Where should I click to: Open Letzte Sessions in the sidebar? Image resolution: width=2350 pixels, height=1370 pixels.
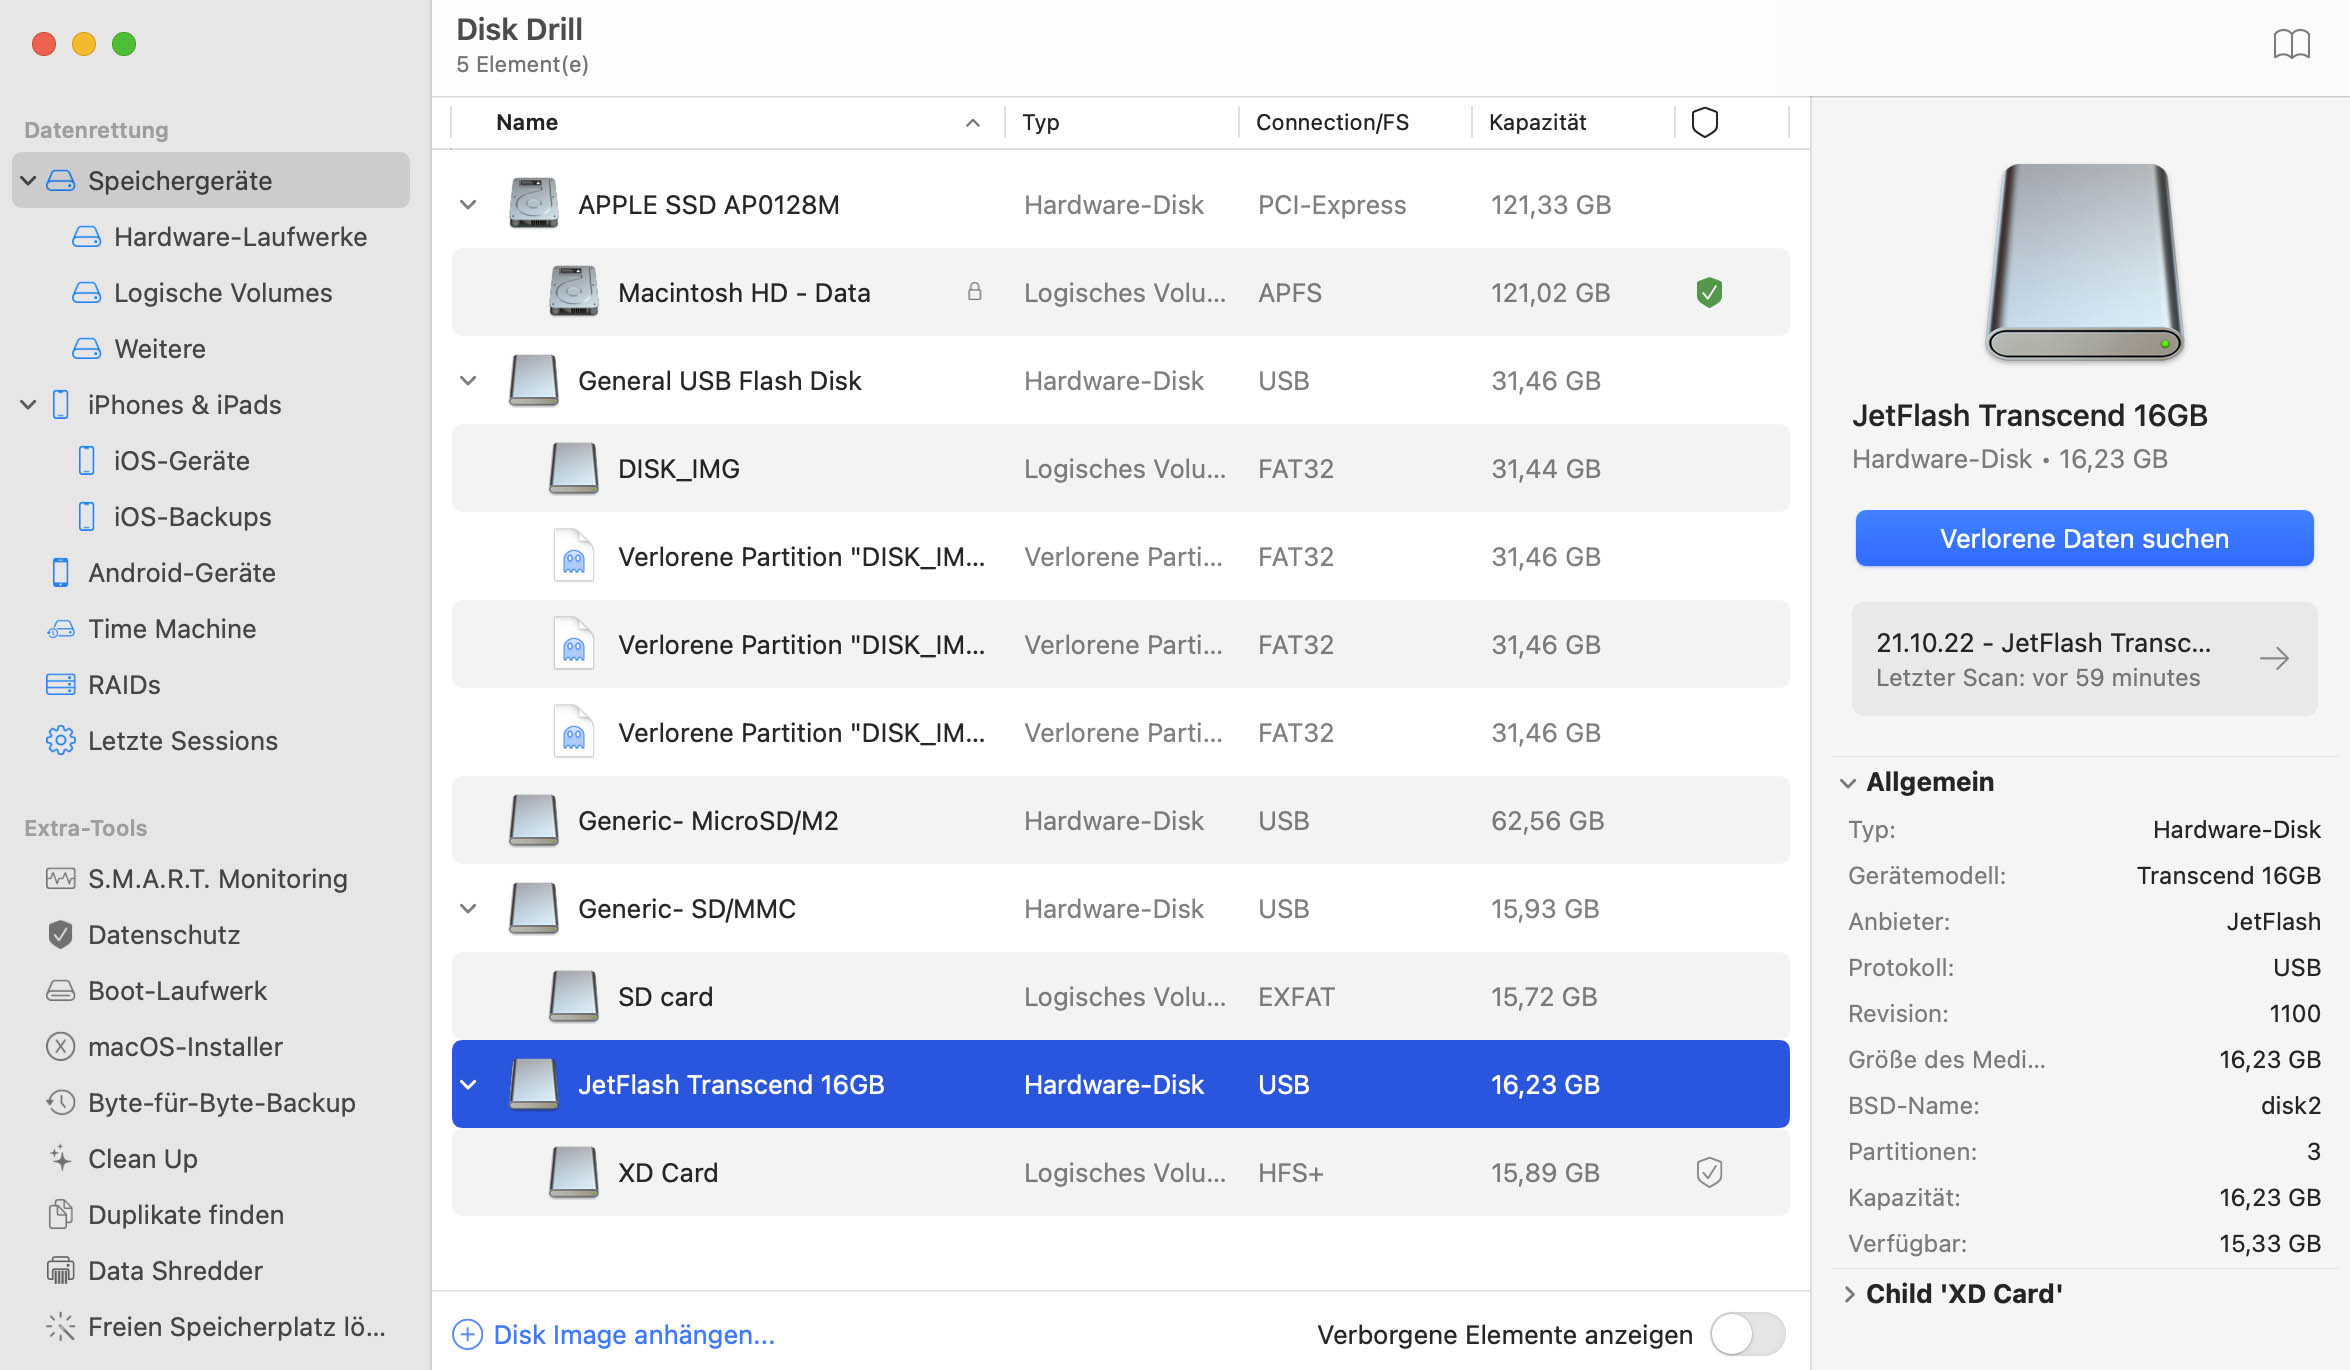coord(184,740)
